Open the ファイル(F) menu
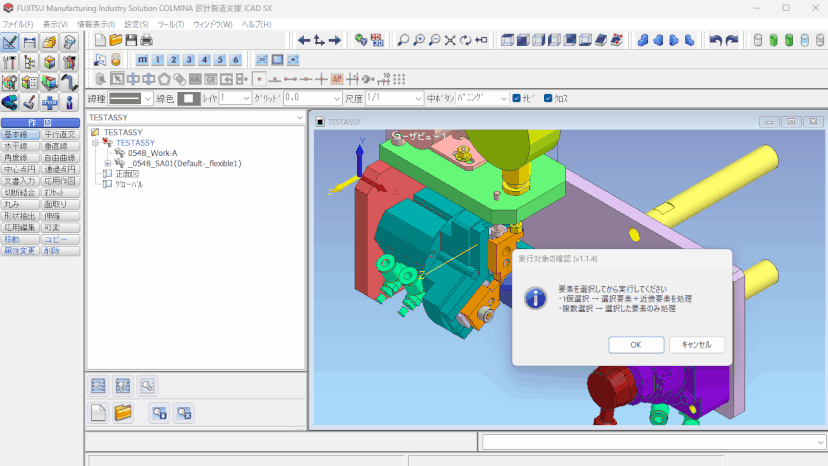This screenshot has width=828, height=466. point(18,24)
